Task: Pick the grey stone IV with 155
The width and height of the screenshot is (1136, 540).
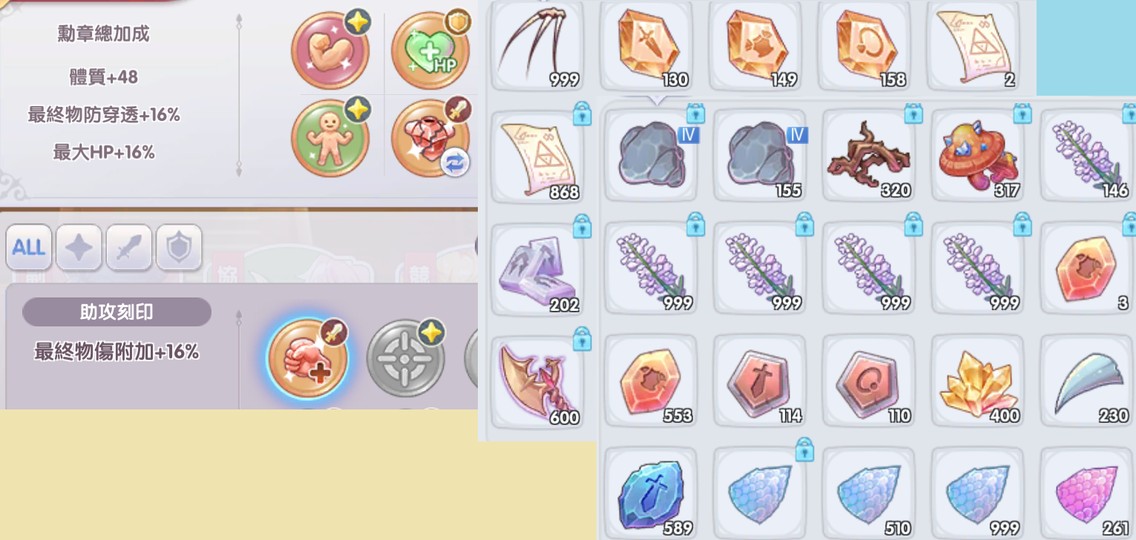Action: click(x=759, y=155)
